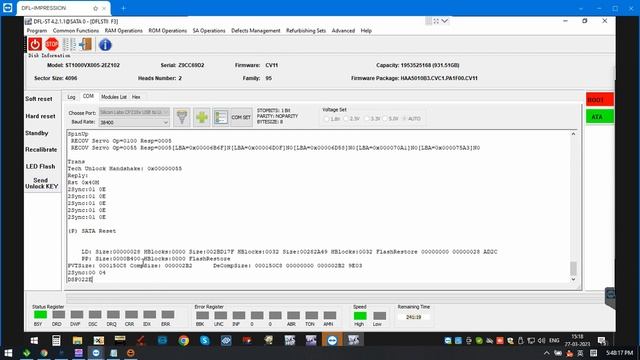Click the TeamViewer side panel handle
640x360 pixels.
pos(610,296)
